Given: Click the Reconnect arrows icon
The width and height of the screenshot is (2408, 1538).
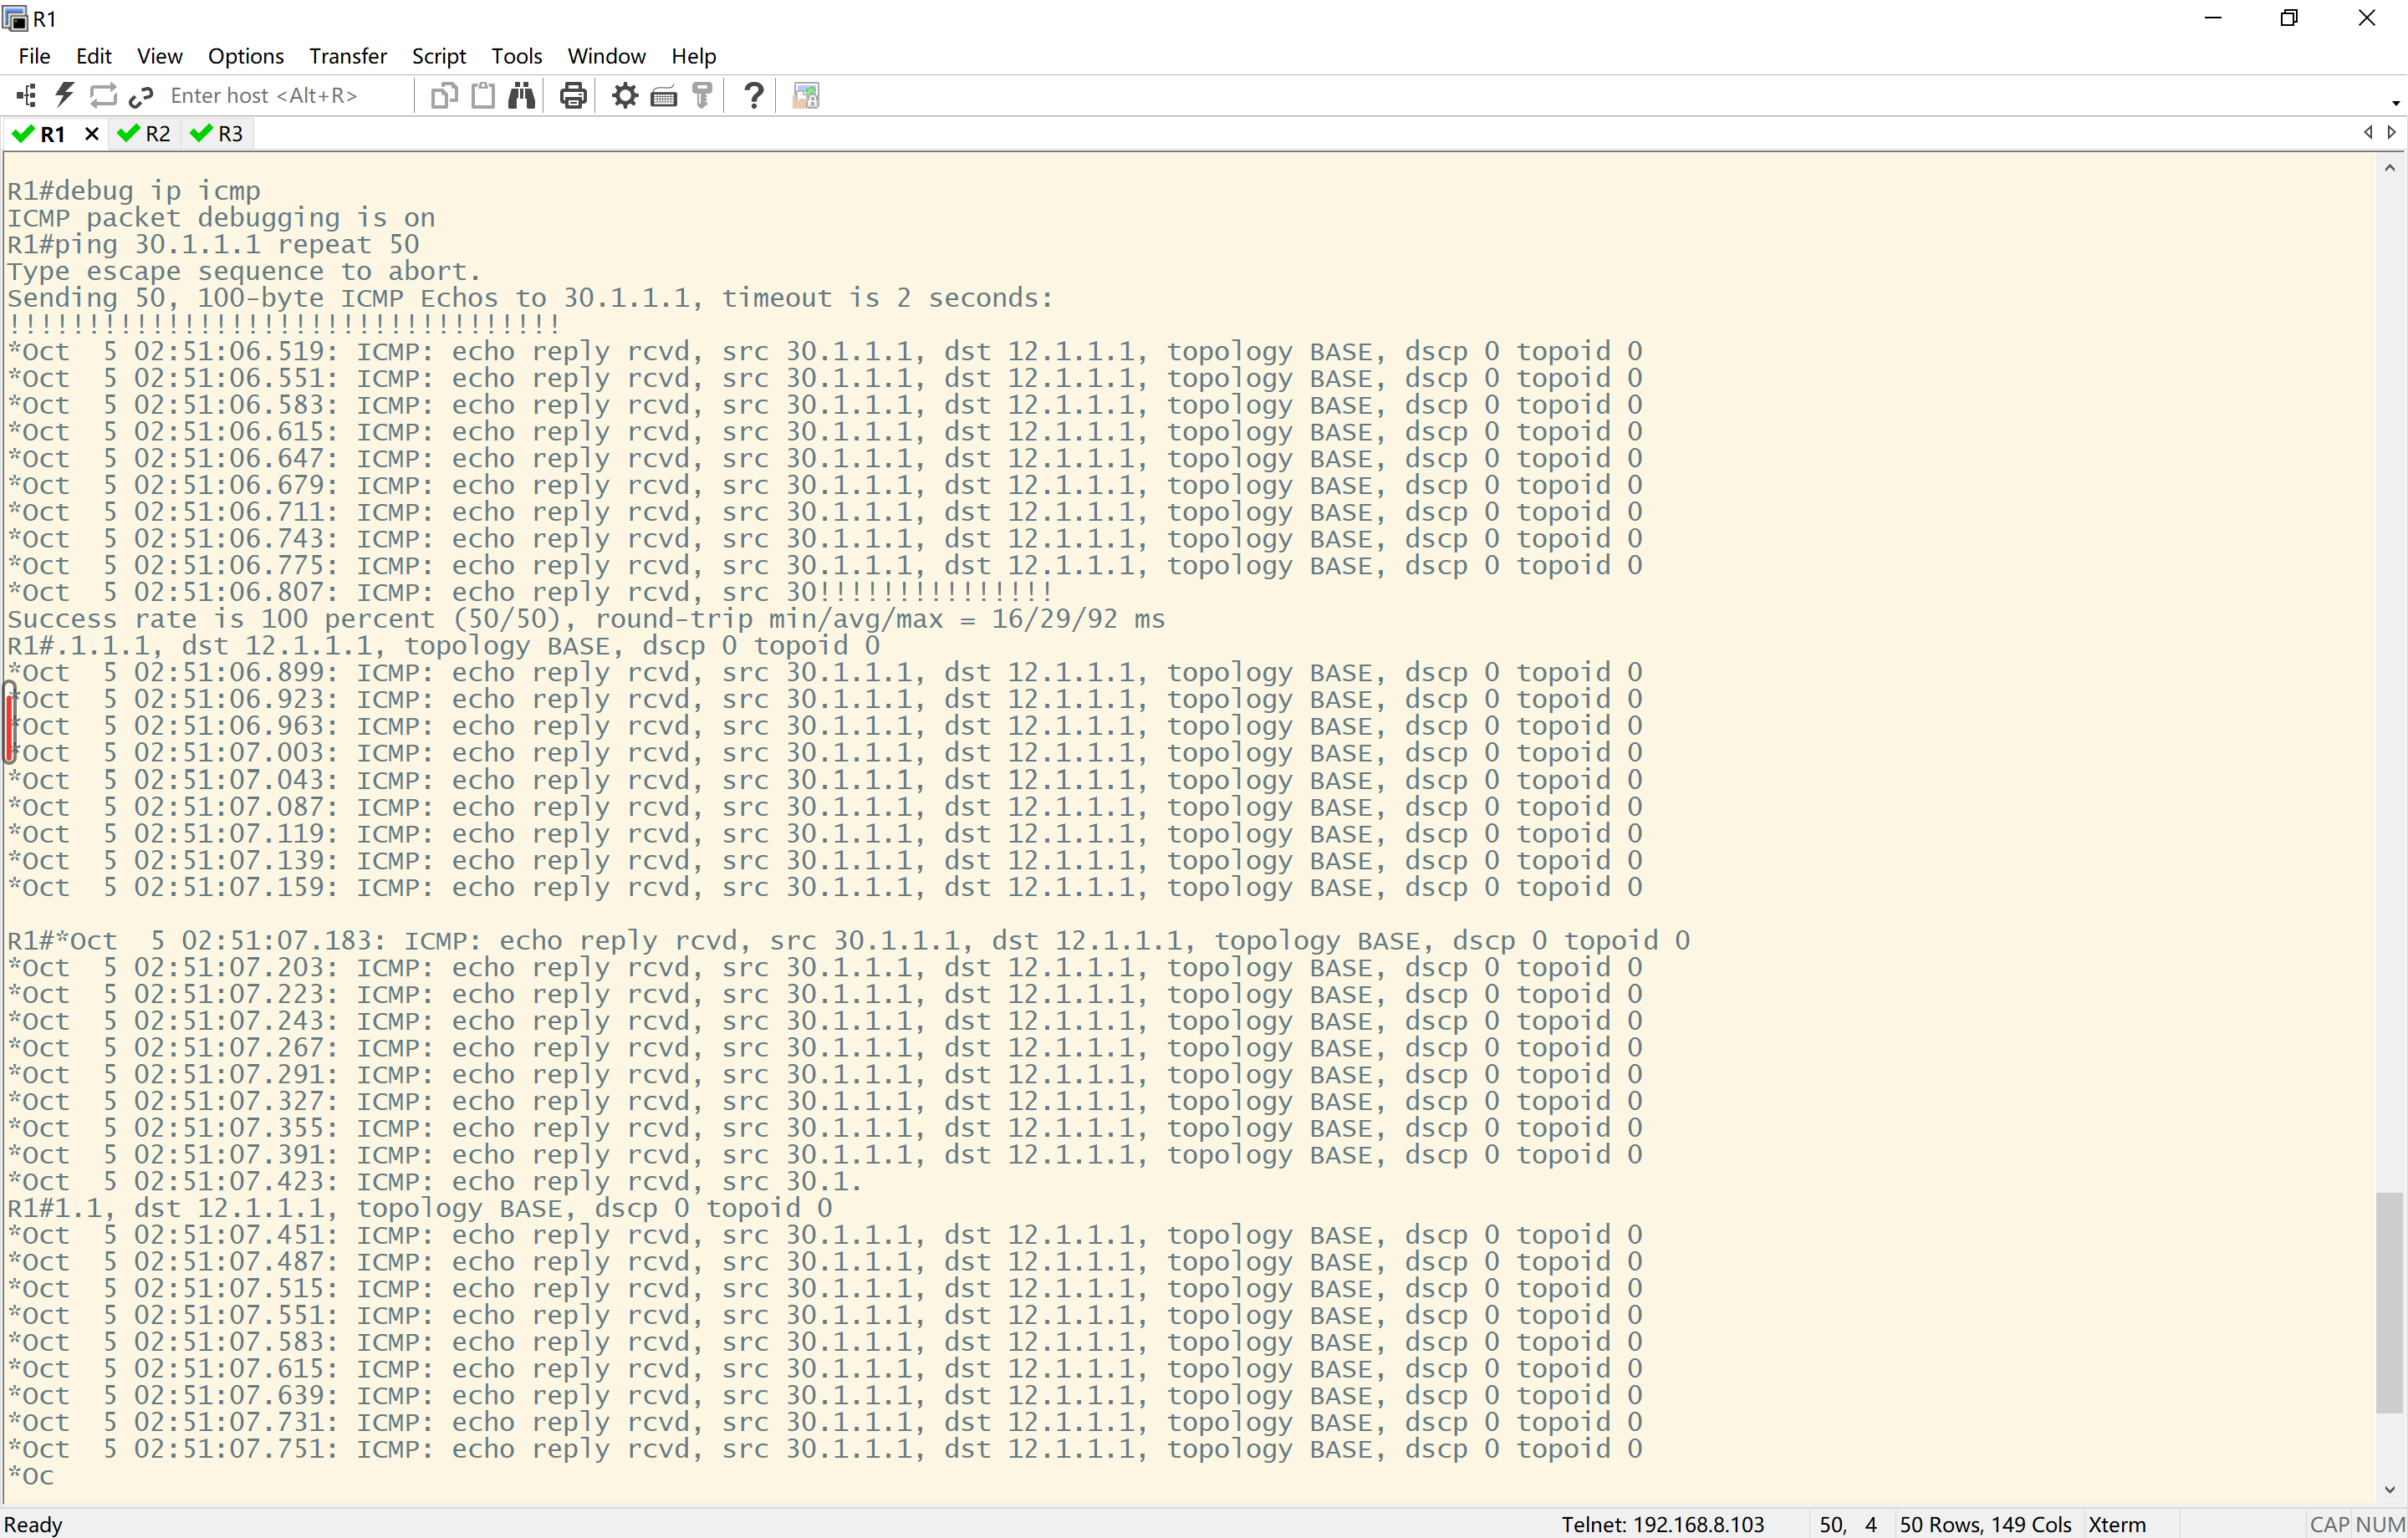Looking at the screenshot, I should click(103, 95).
